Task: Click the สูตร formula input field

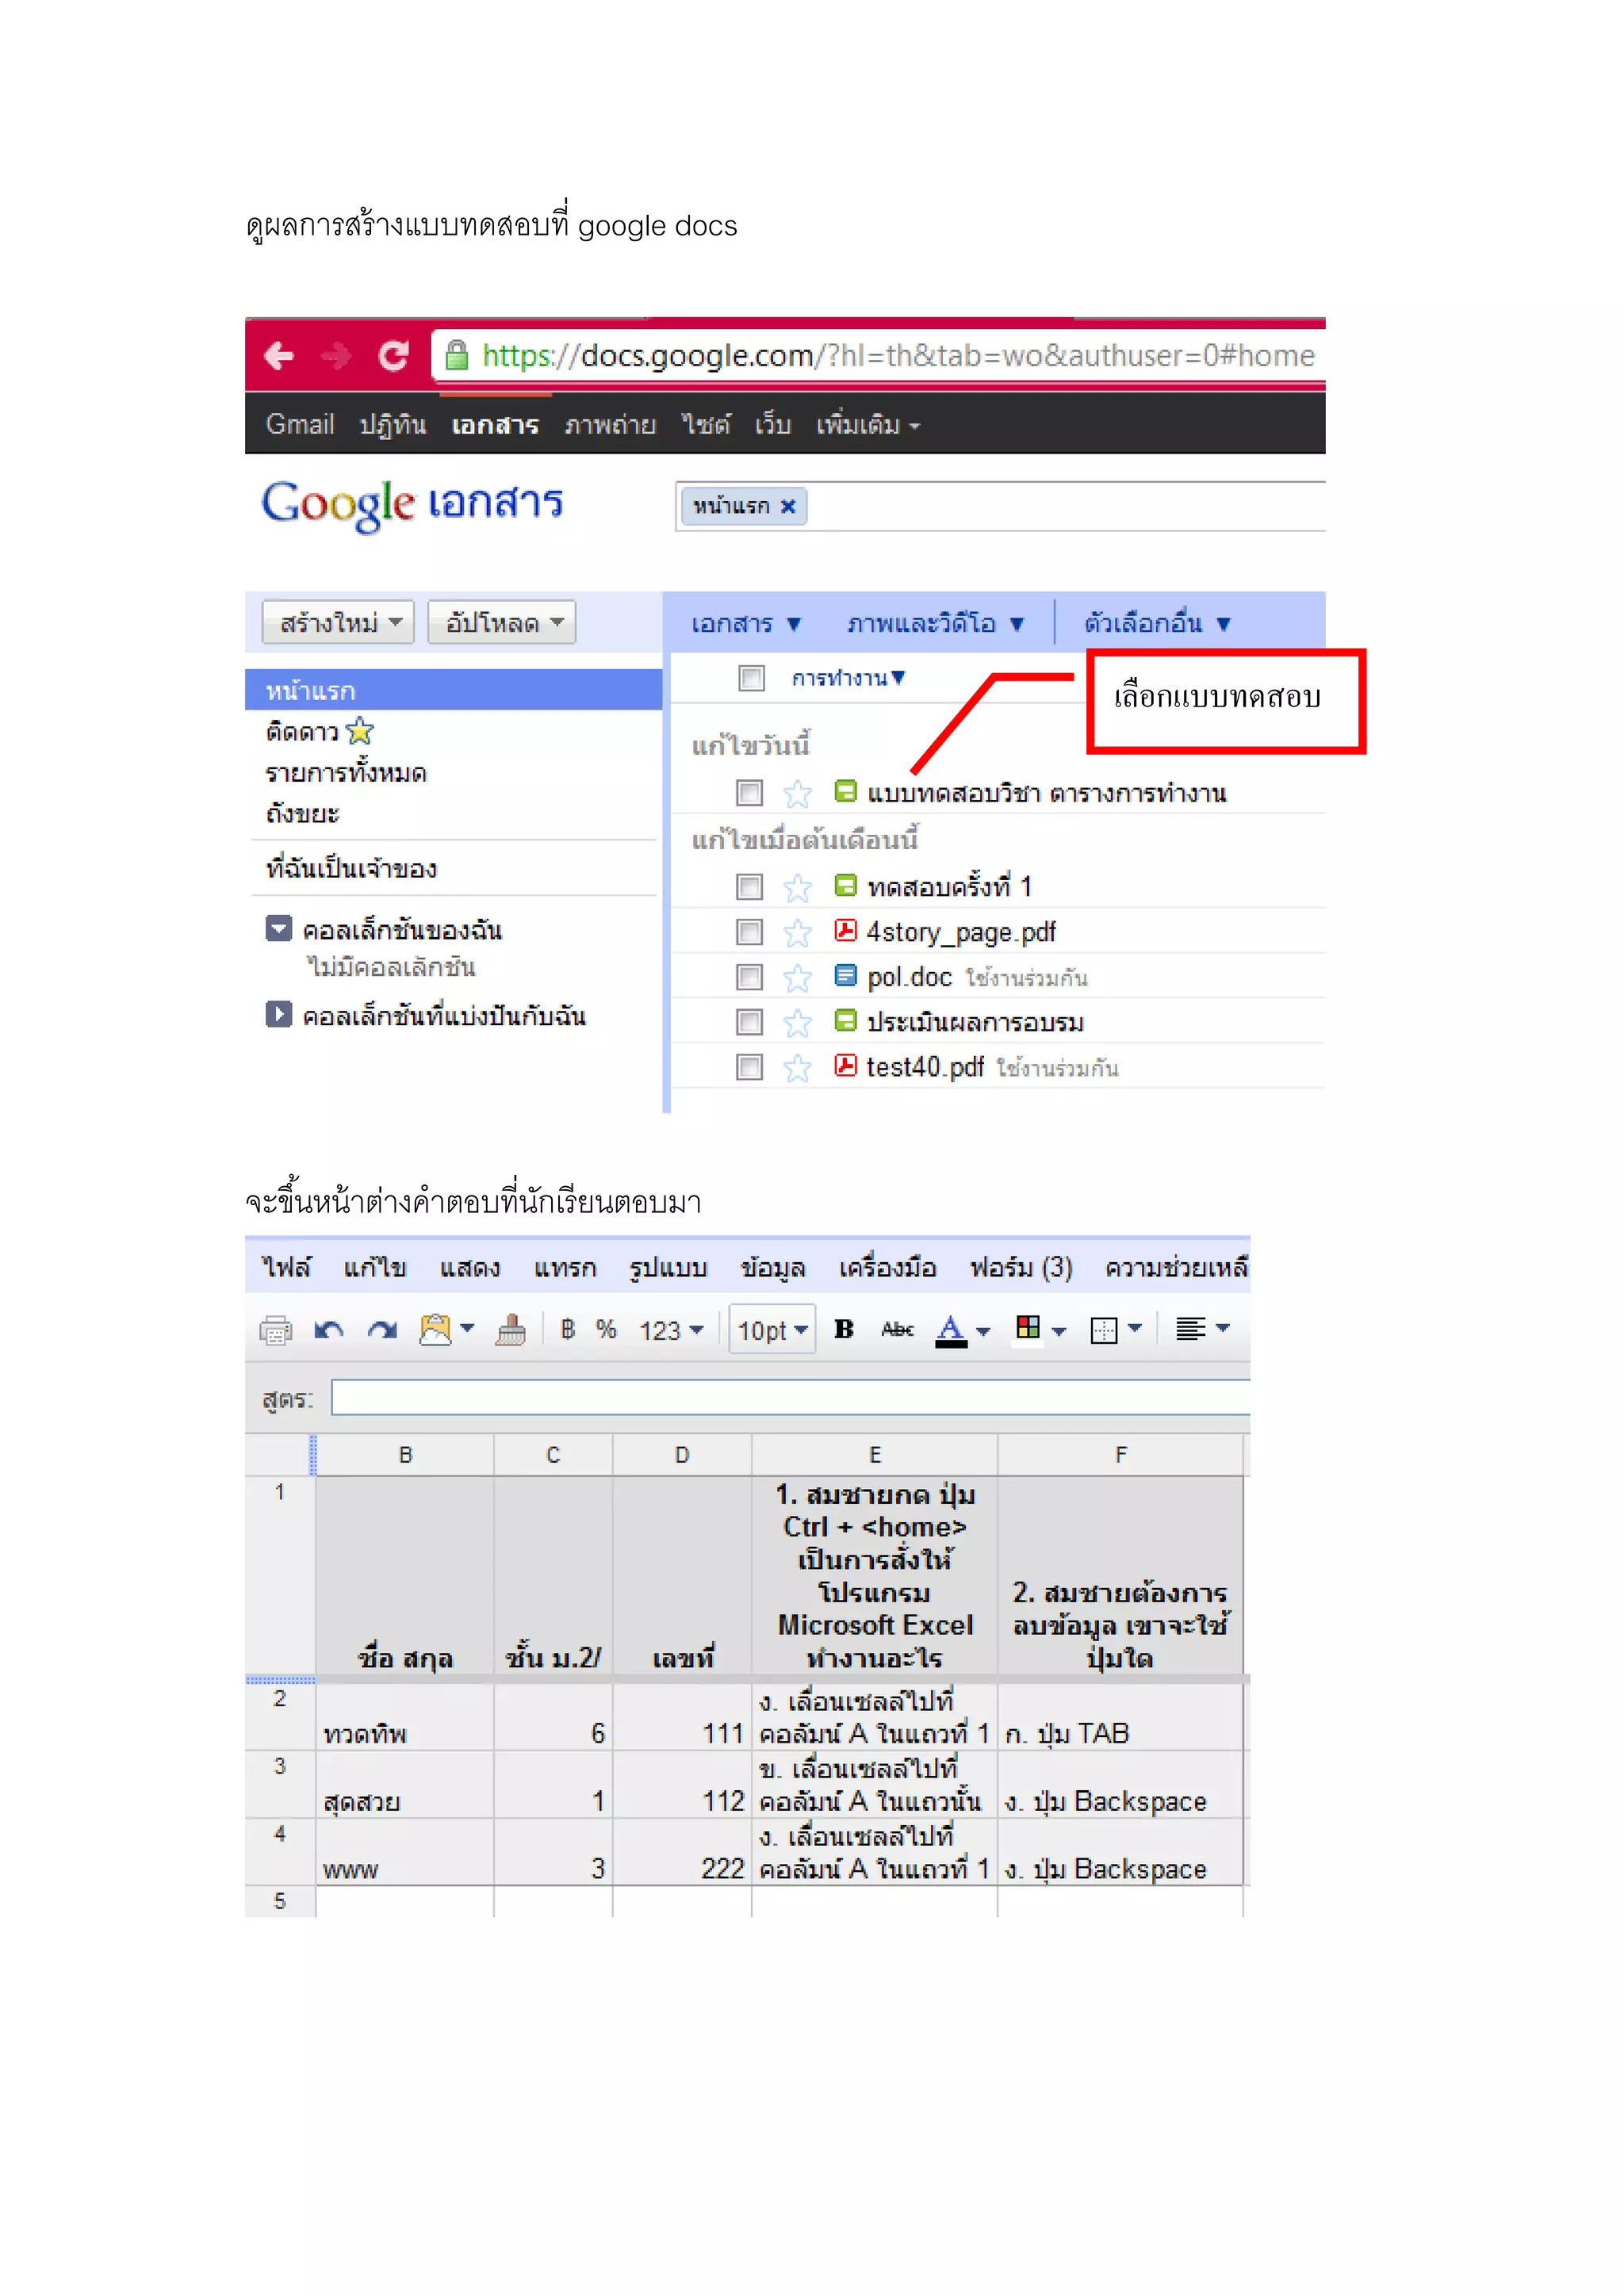Action: tap(790, 1398)
